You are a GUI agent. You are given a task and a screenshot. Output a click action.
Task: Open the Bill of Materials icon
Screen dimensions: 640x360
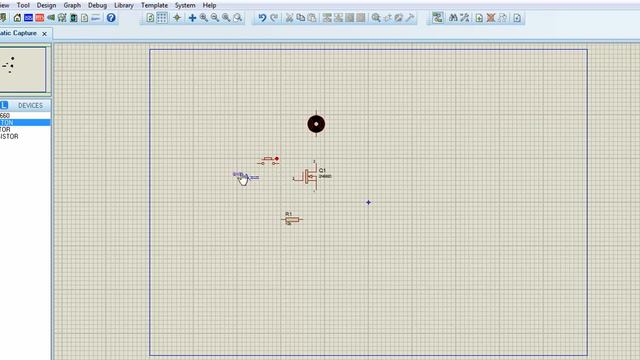[x=73, y=18]
